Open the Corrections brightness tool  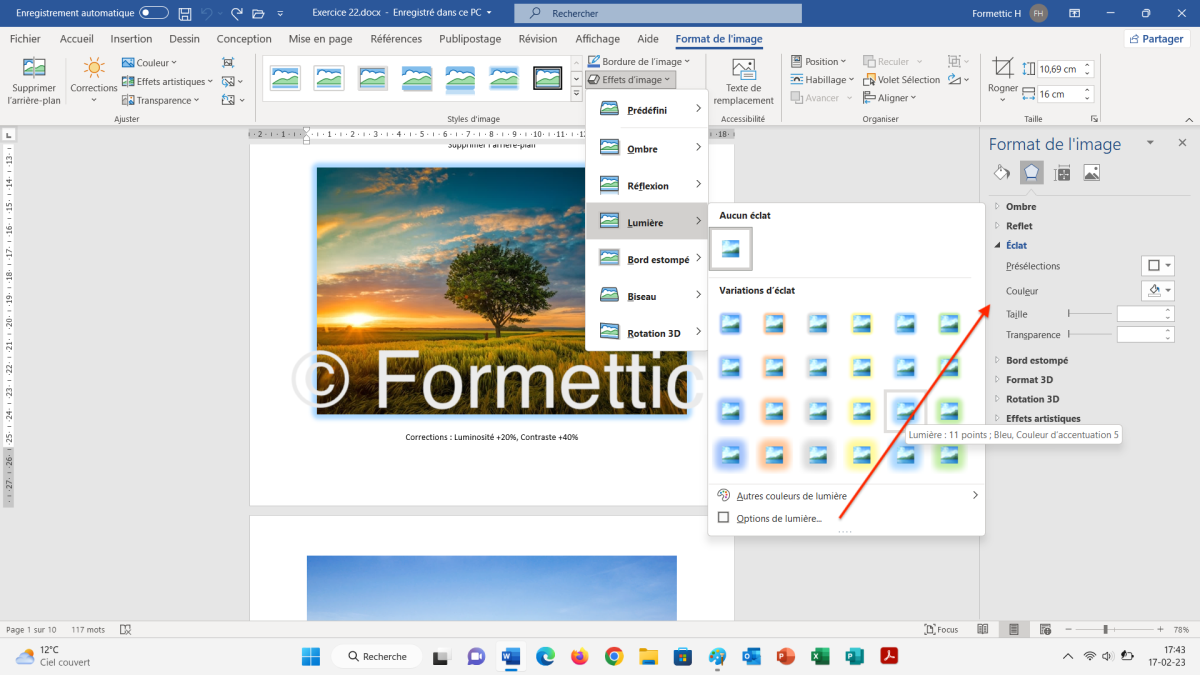(94, 70)
